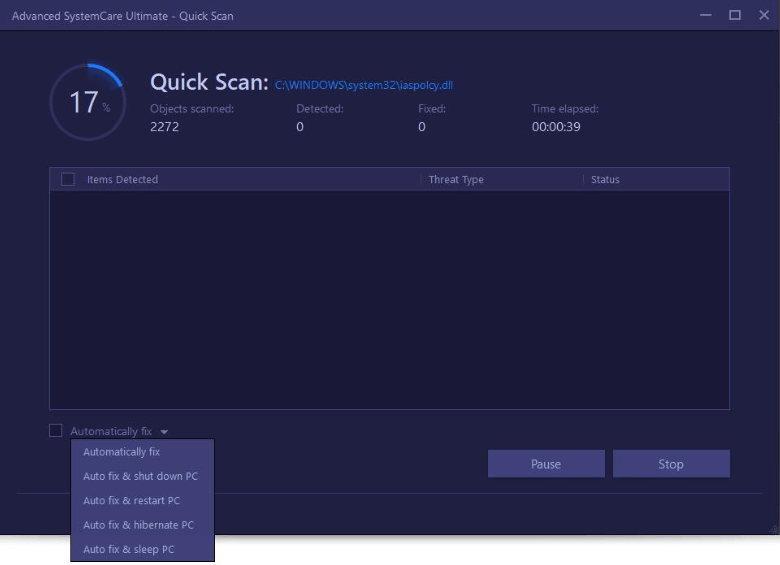Pick 'Auto fix & hibernate PC' option
780x565 pixels.
tap(142, 525)
